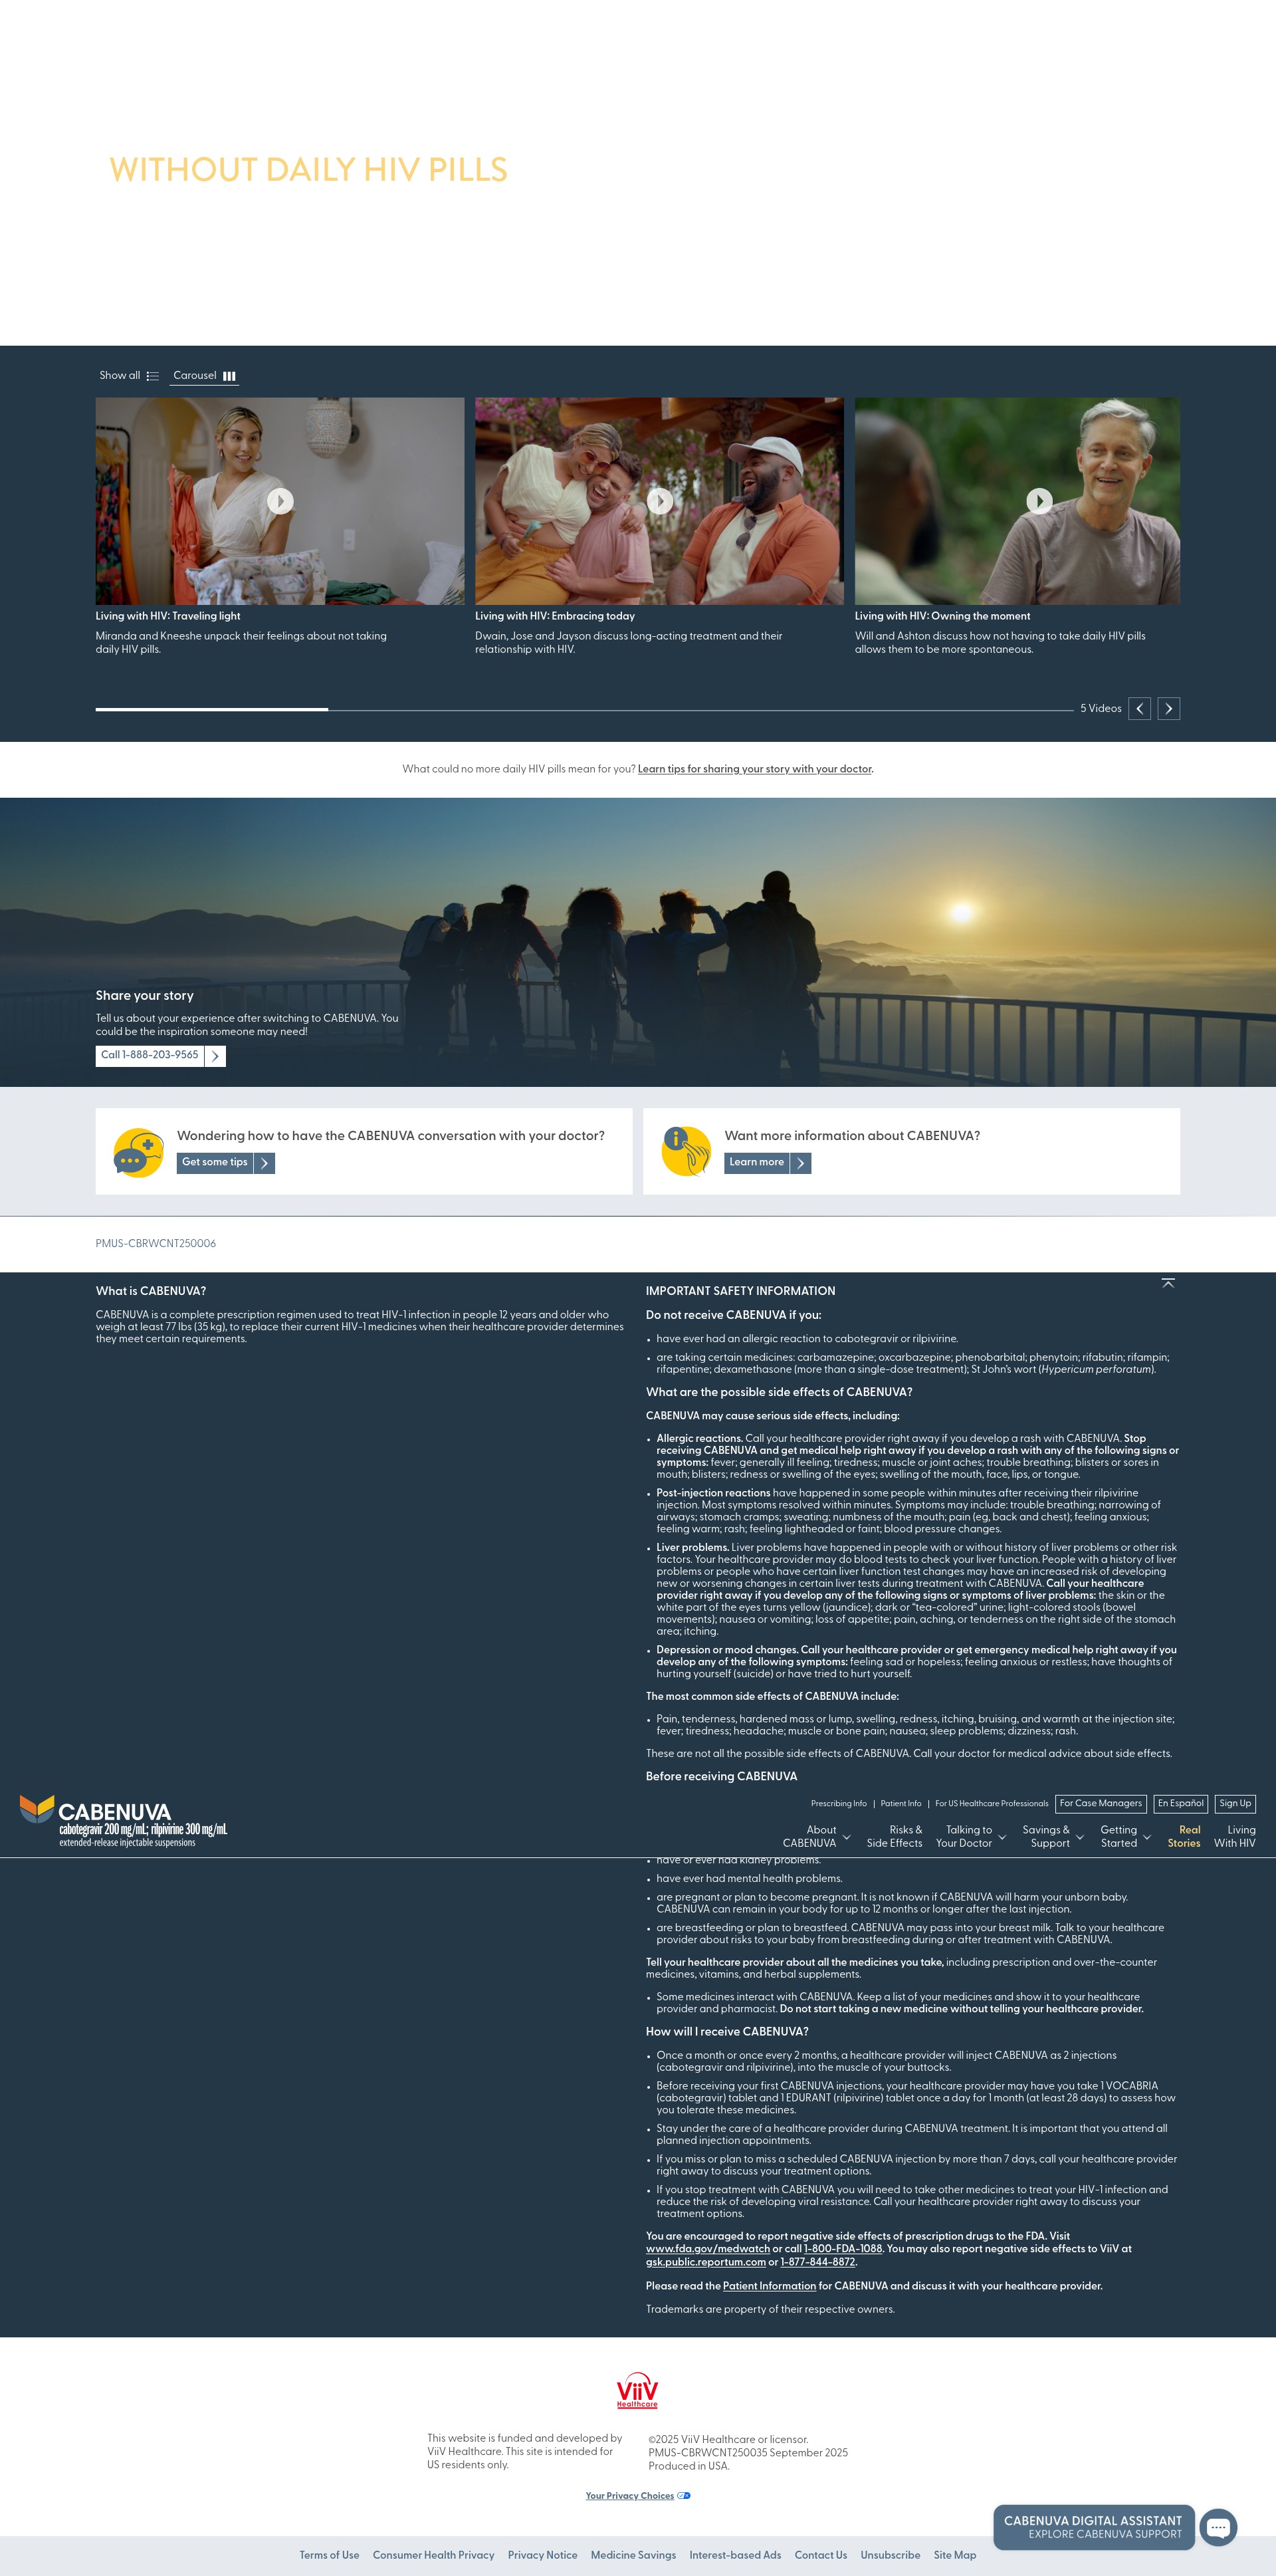Open Terms of Use footer link
Viewport: 1276px width, 2576px height.
point(329,2555)
